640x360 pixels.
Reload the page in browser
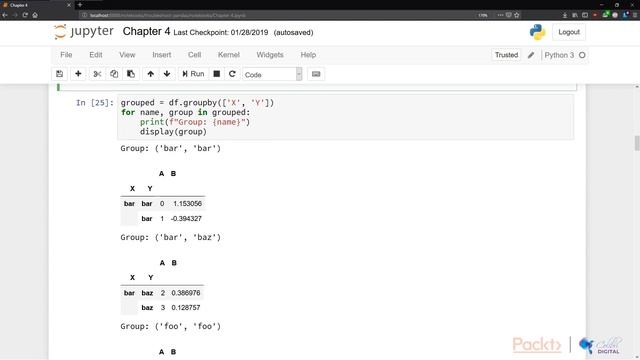pos(25,15)
